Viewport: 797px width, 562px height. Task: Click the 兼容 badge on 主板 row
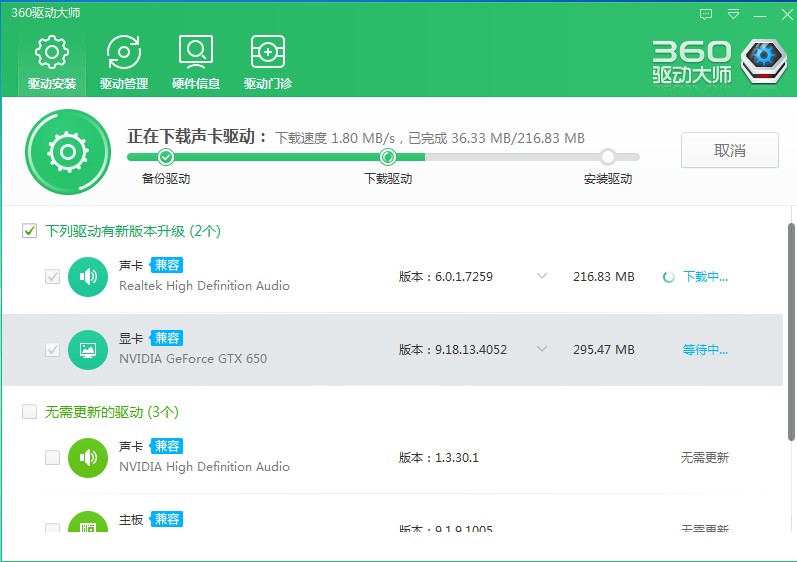(167, 519)
